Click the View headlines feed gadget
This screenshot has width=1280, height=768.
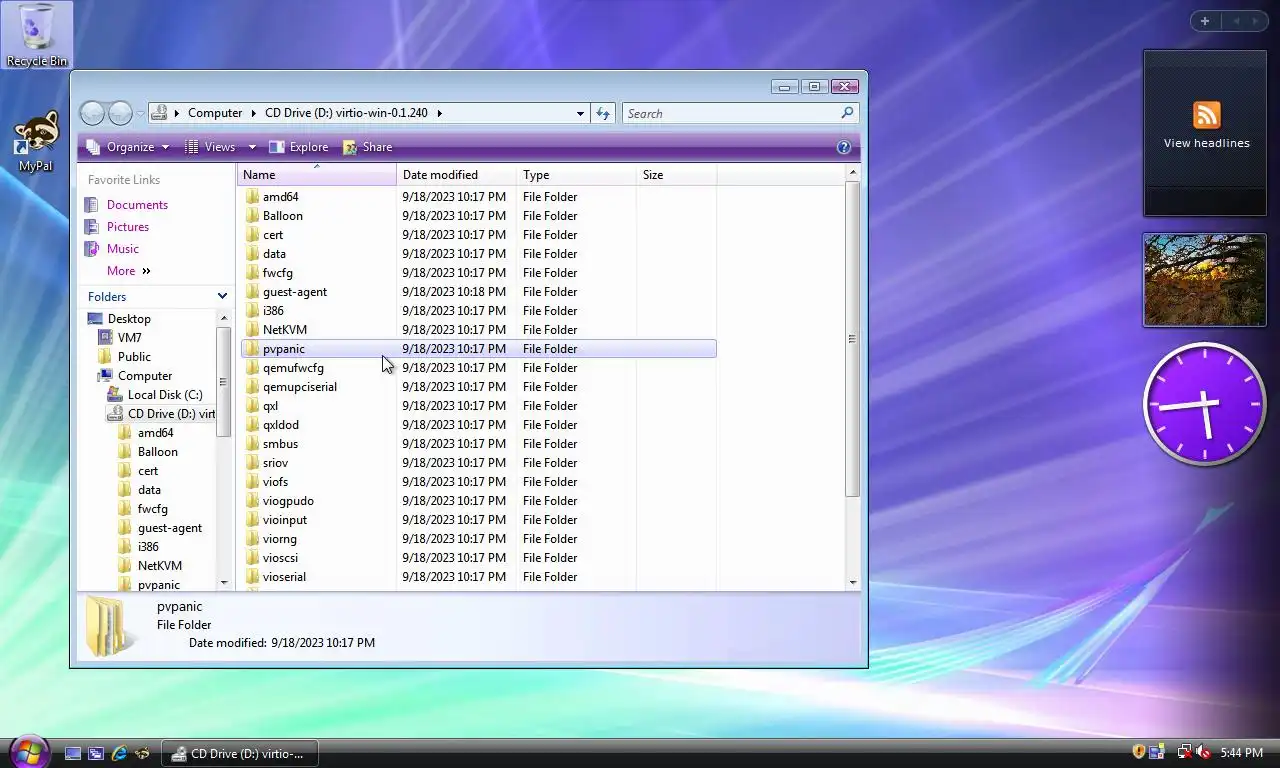tap(1206, 133)
